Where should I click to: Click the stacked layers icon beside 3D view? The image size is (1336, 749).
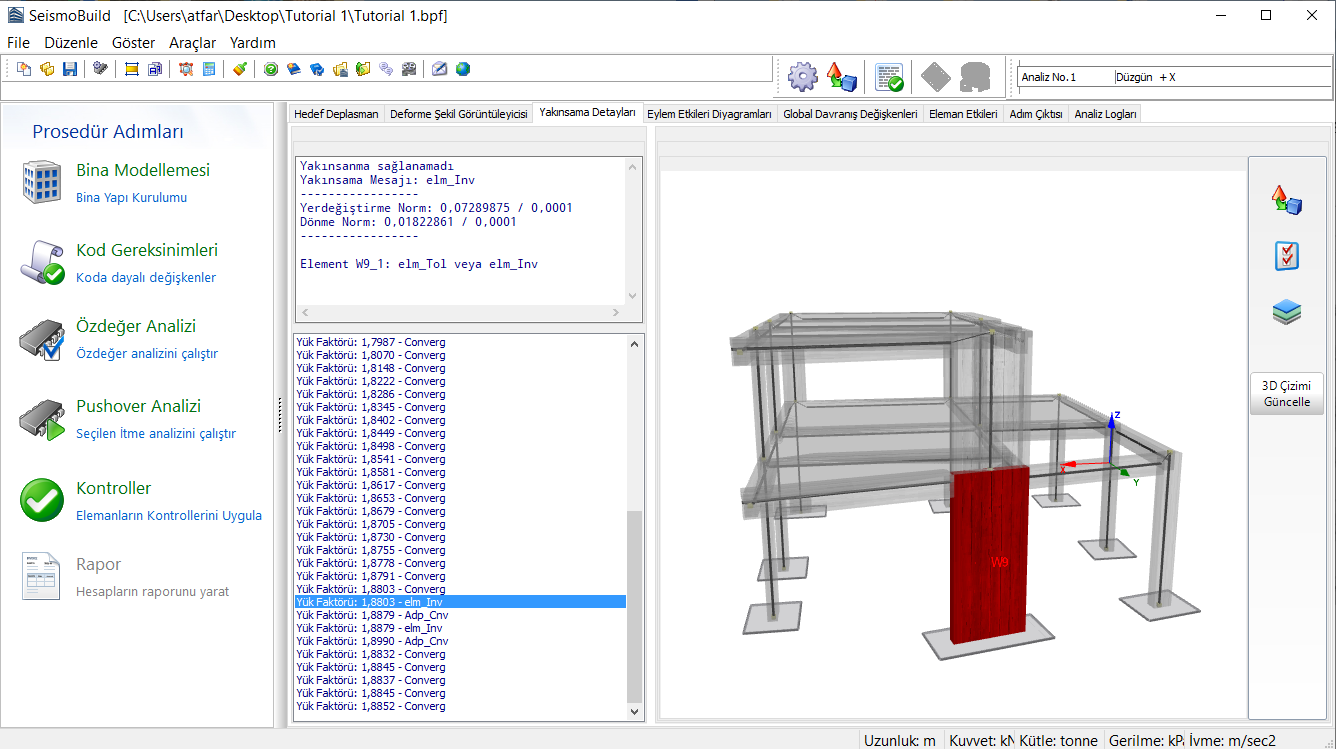pyautogui.click(x=1286, y=312)
